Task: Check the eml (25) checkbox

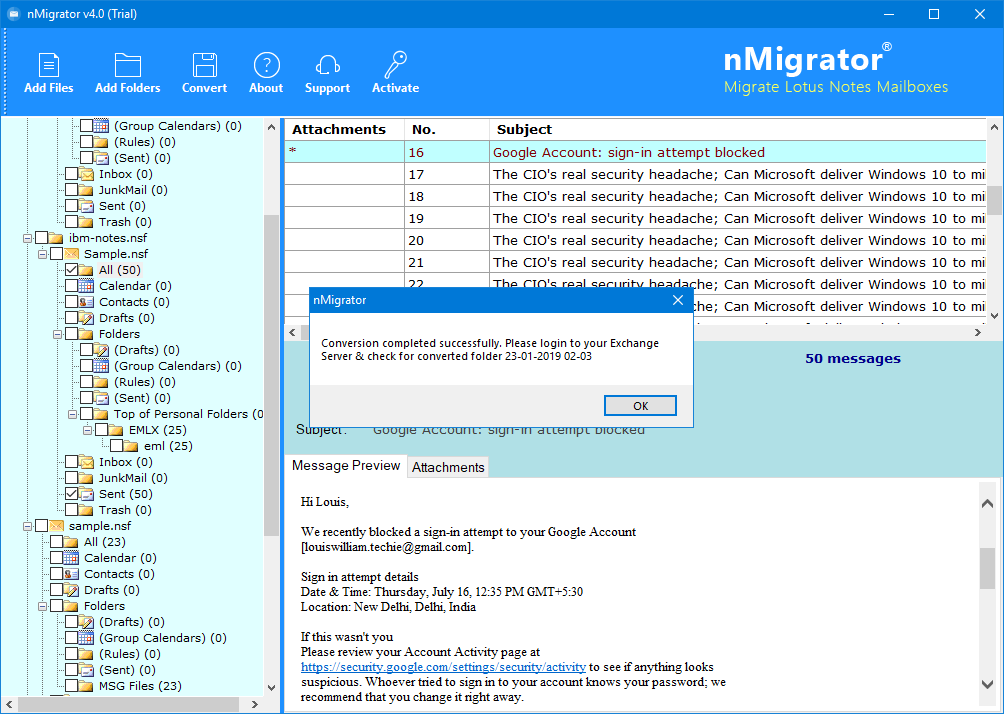Action: (117, 446)
